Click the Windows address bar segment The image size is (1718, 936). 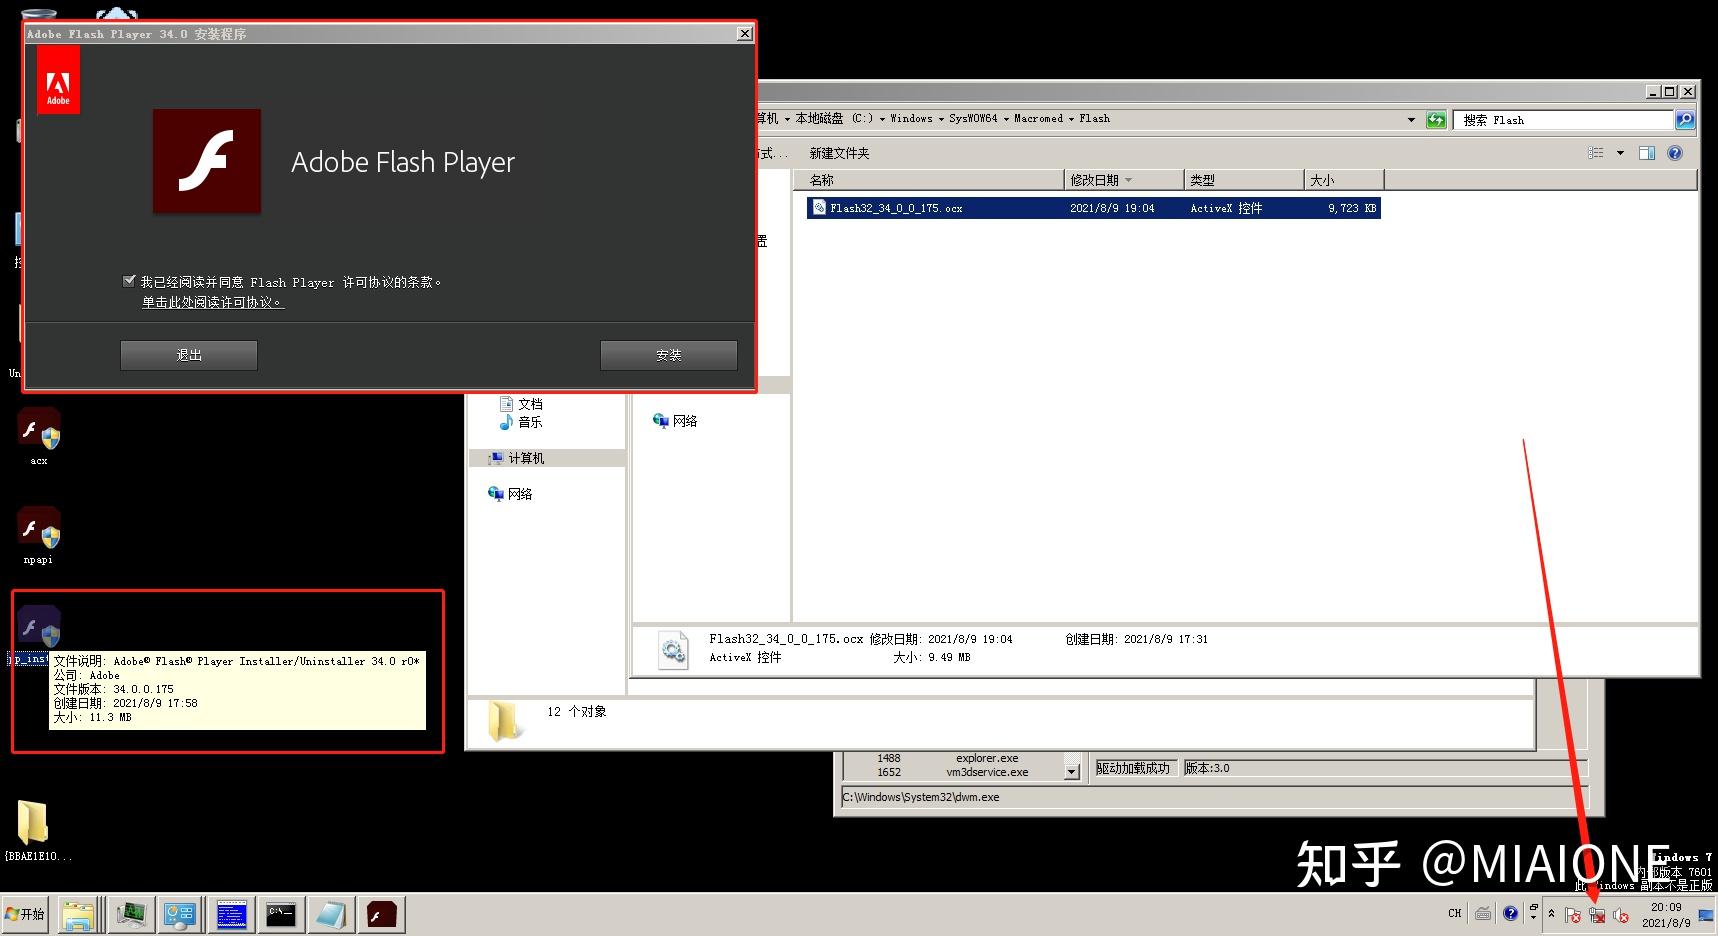pyautogui.click(x=911, y=118)
